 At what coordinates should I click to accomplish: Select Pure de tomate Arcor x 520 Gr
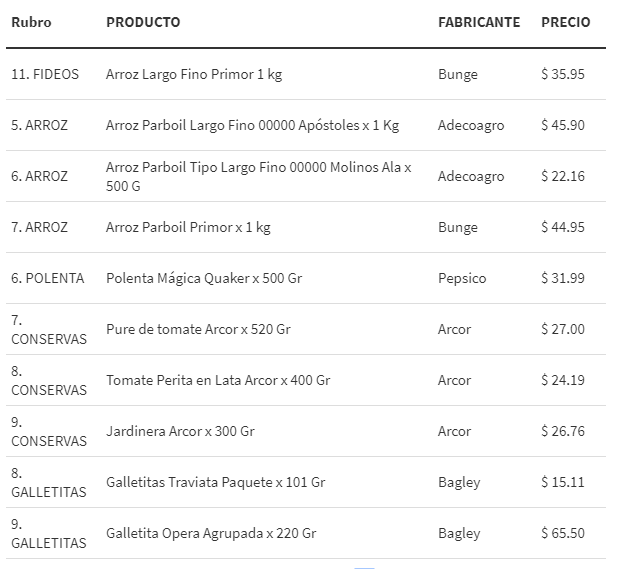[198, 329]
